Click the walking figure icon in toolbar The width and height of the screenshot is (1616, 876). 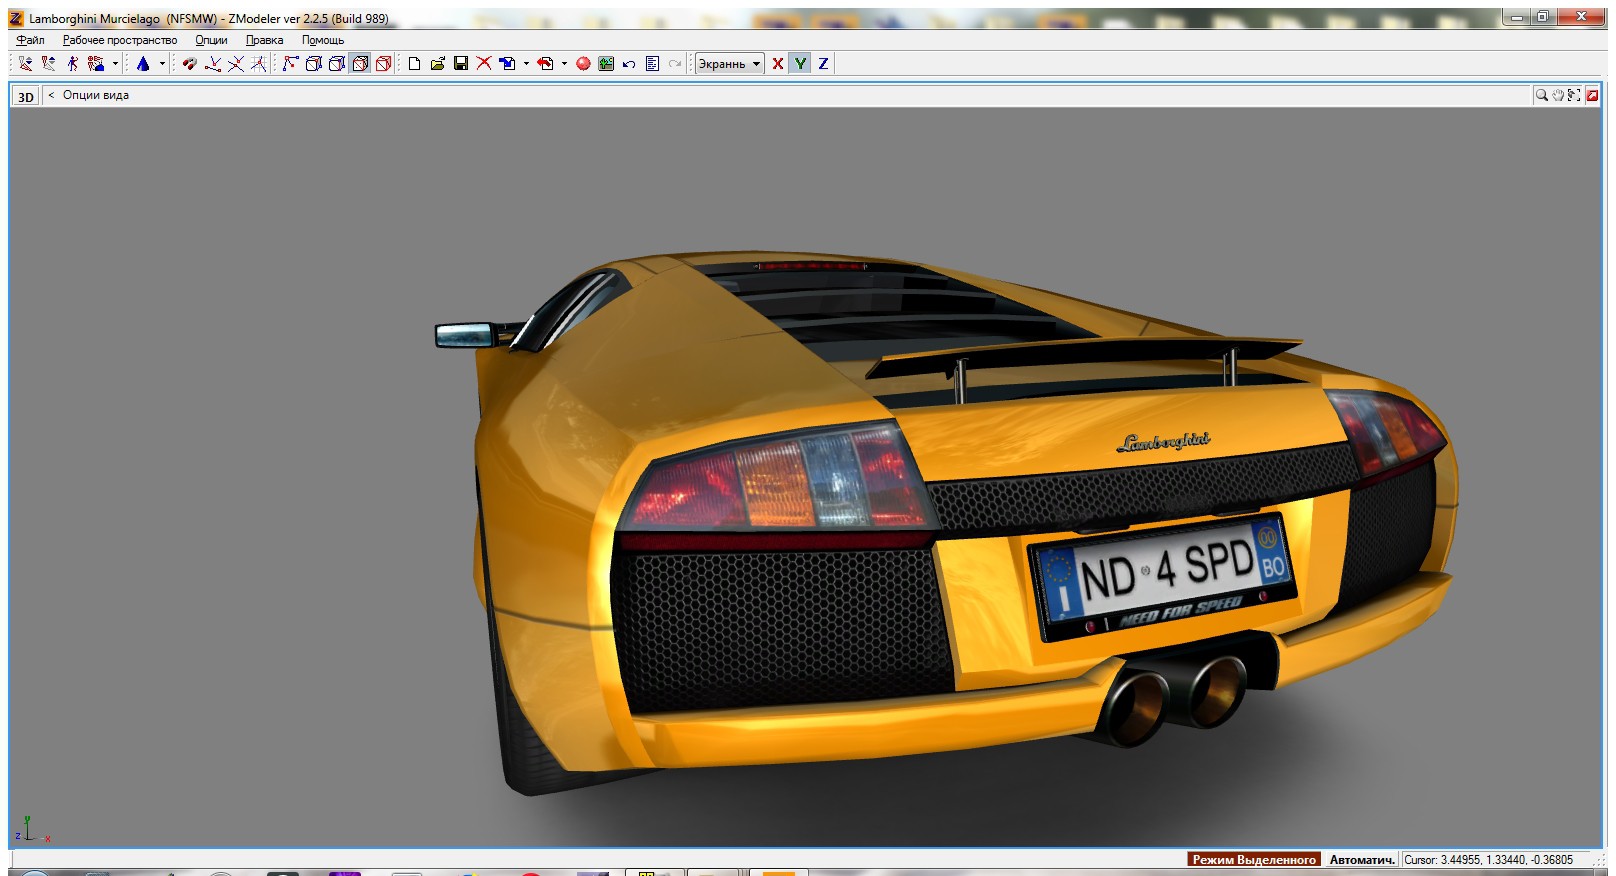(72, 63)
